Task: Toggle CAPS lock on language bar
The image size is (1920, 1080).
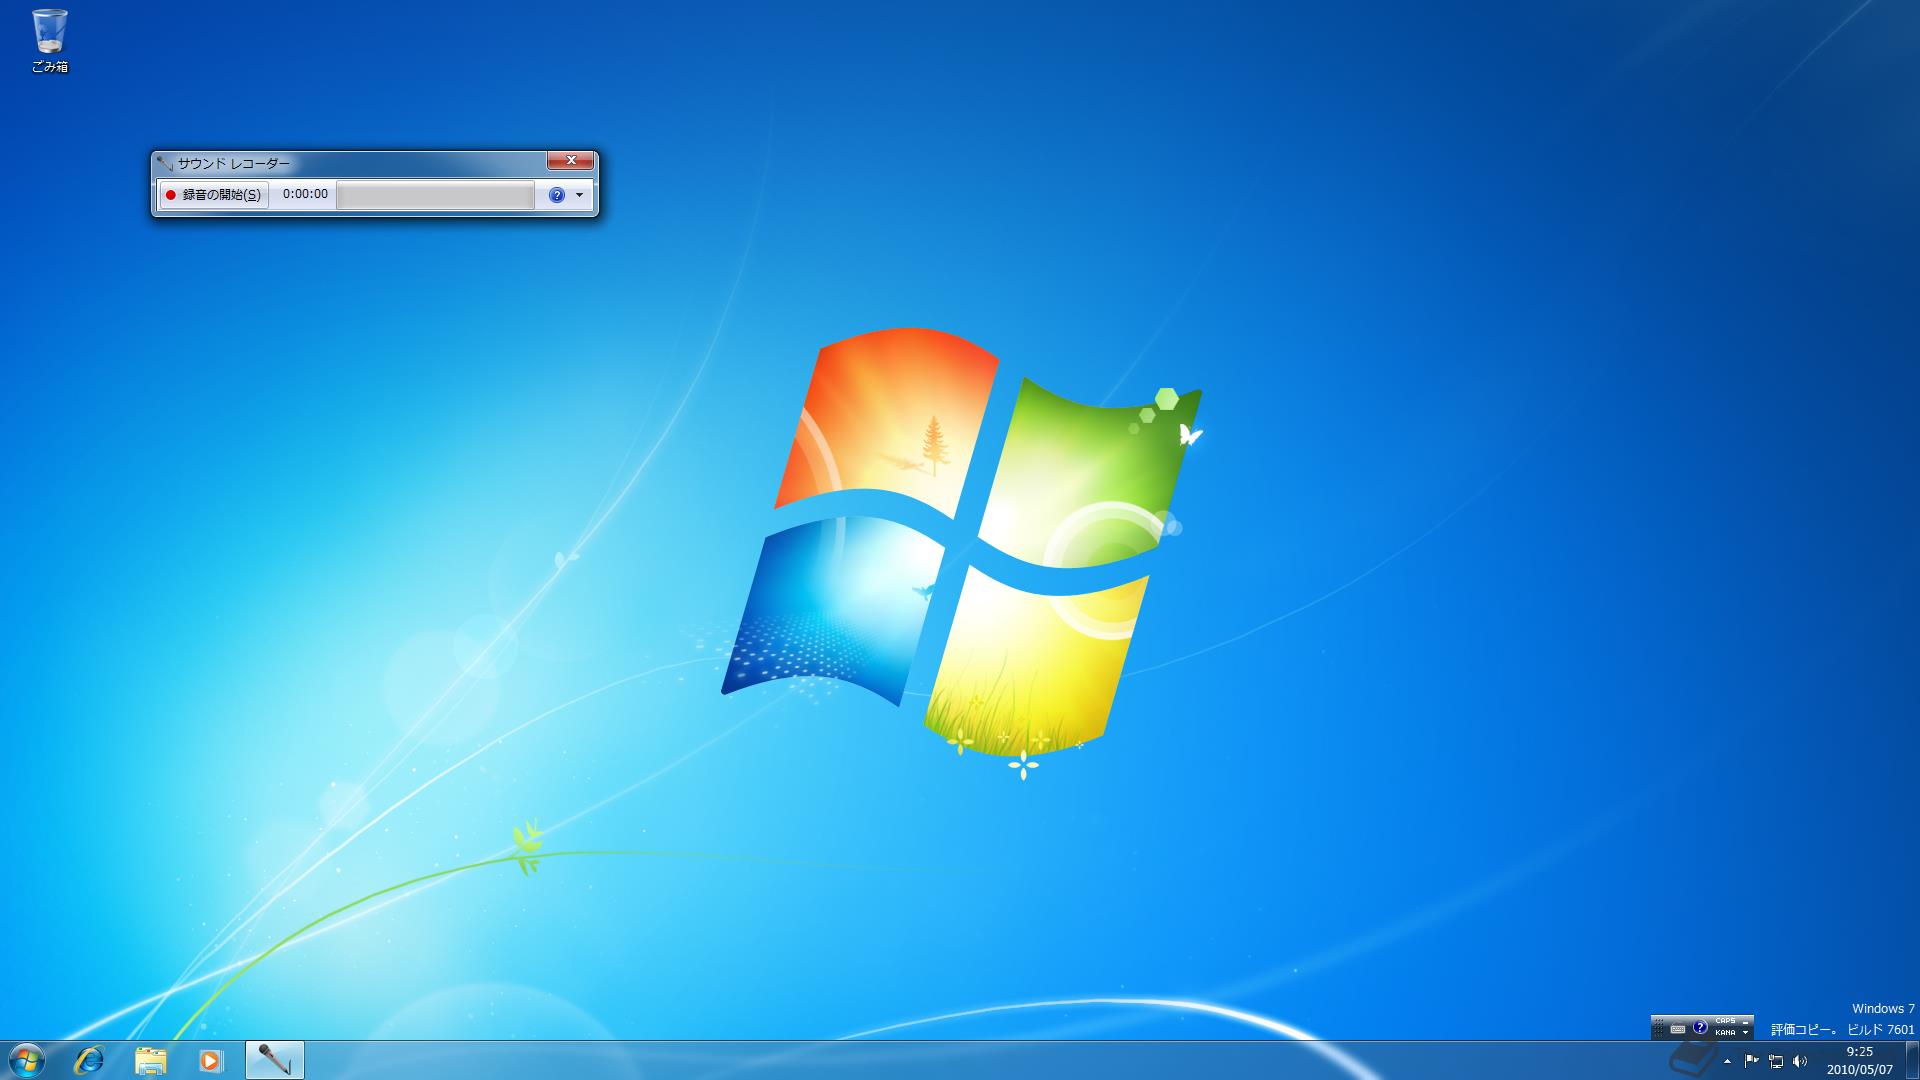Action: point(1725,1020)
